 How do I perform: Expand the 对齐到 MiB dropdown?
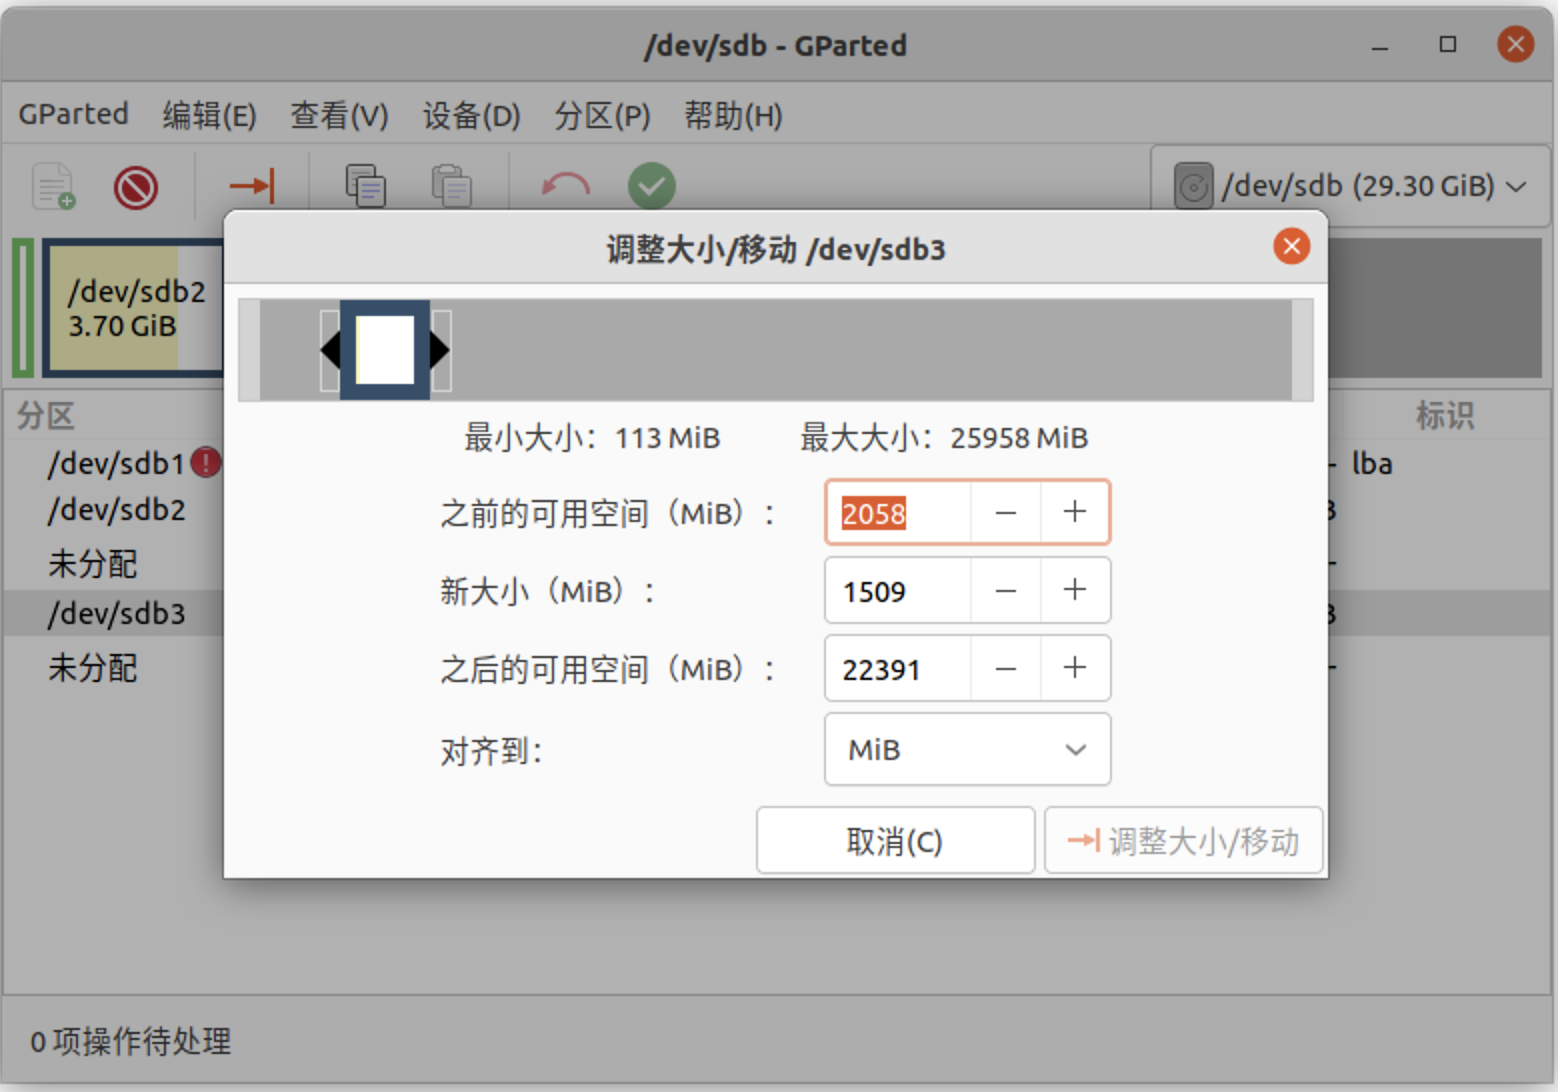click(x=967, y=750)
